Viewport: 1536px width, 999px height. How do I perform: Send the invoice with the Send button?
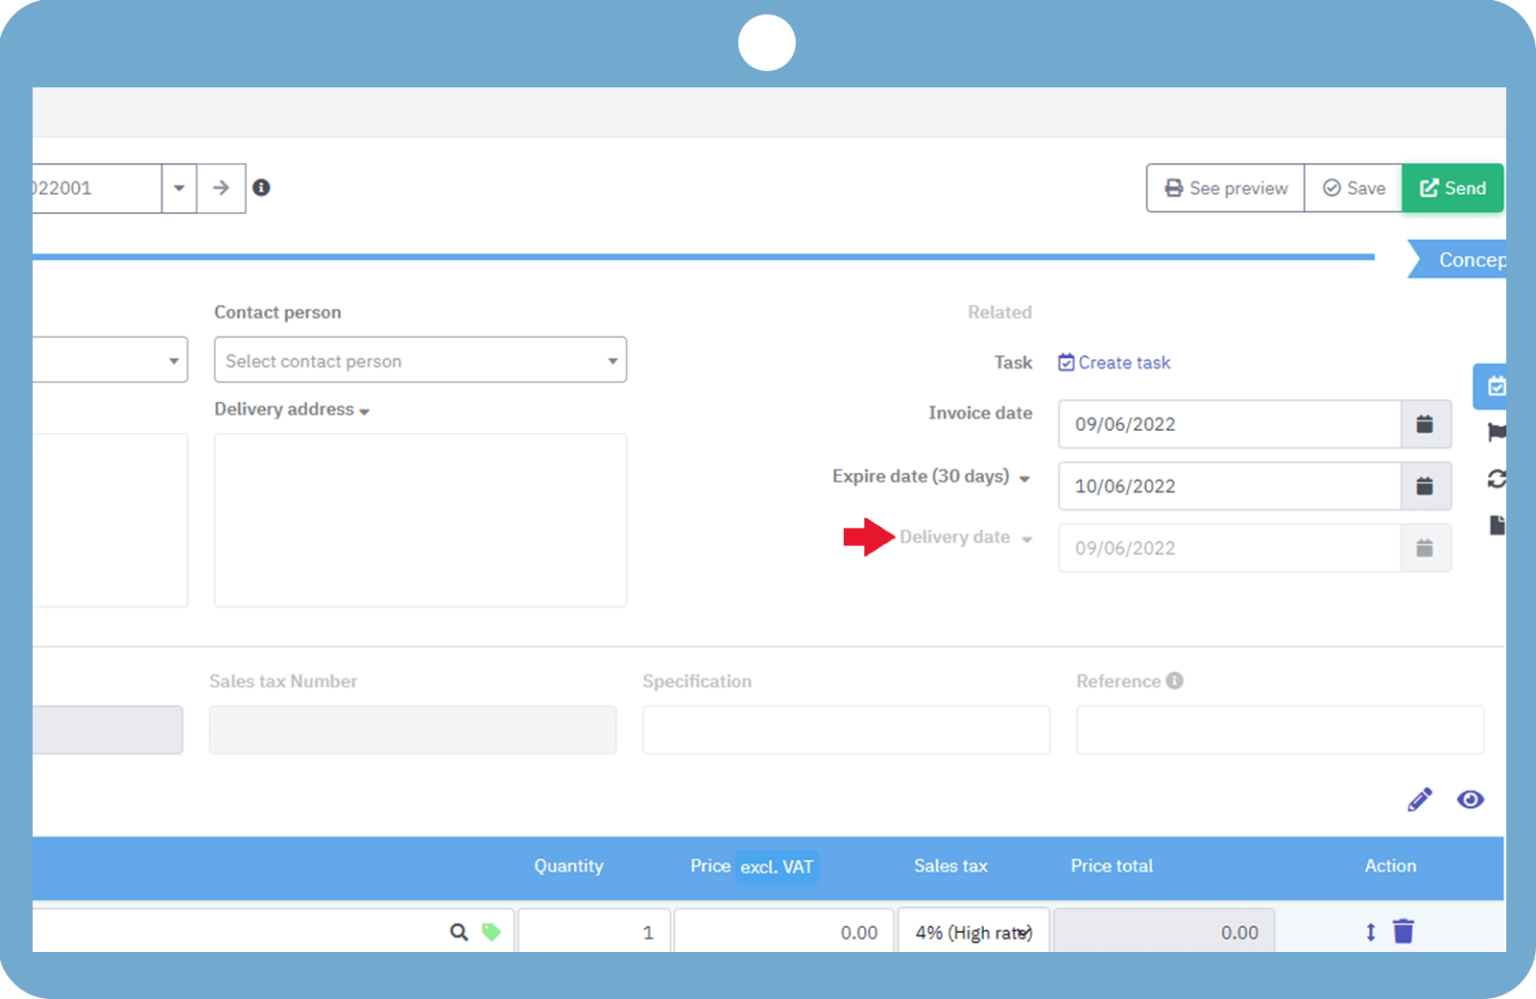[x=1453, y=188]
